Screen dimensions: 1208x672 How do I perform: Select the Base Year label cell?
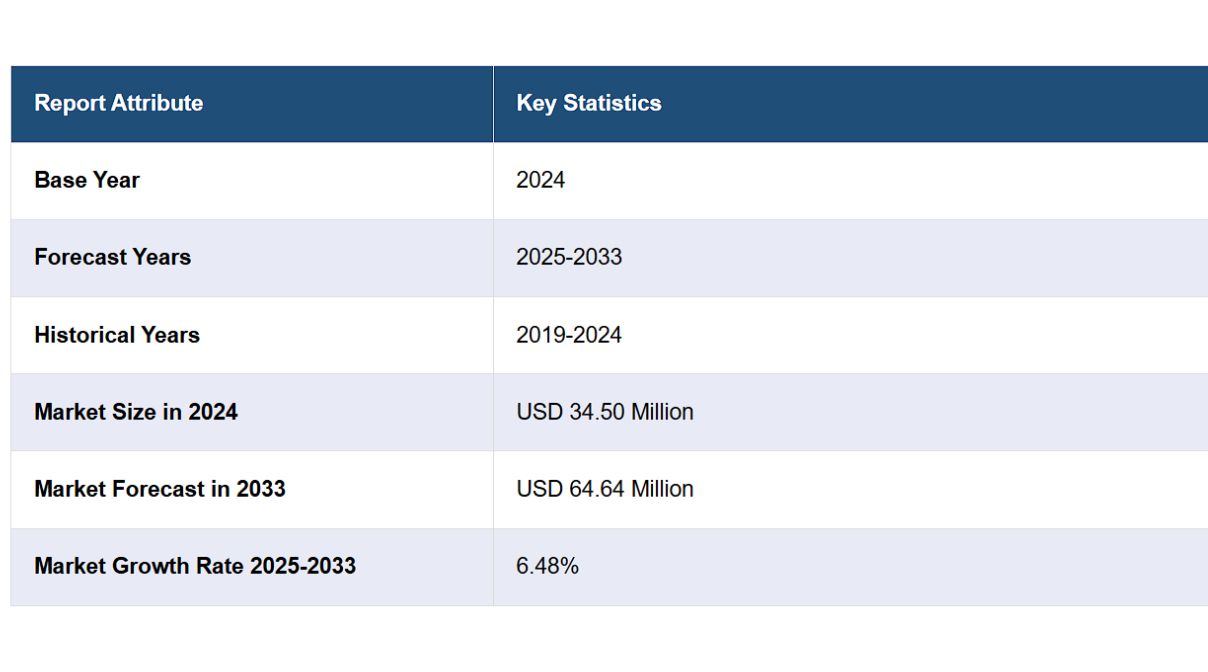coord(87,180)
